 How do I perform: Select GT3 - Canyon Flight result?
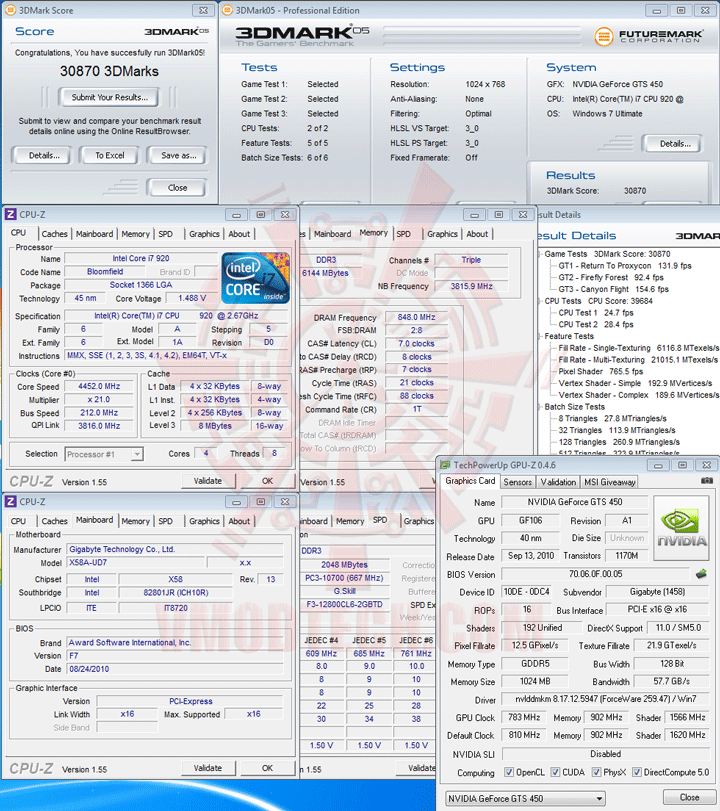pyautogui.click(x=613, y=289)
